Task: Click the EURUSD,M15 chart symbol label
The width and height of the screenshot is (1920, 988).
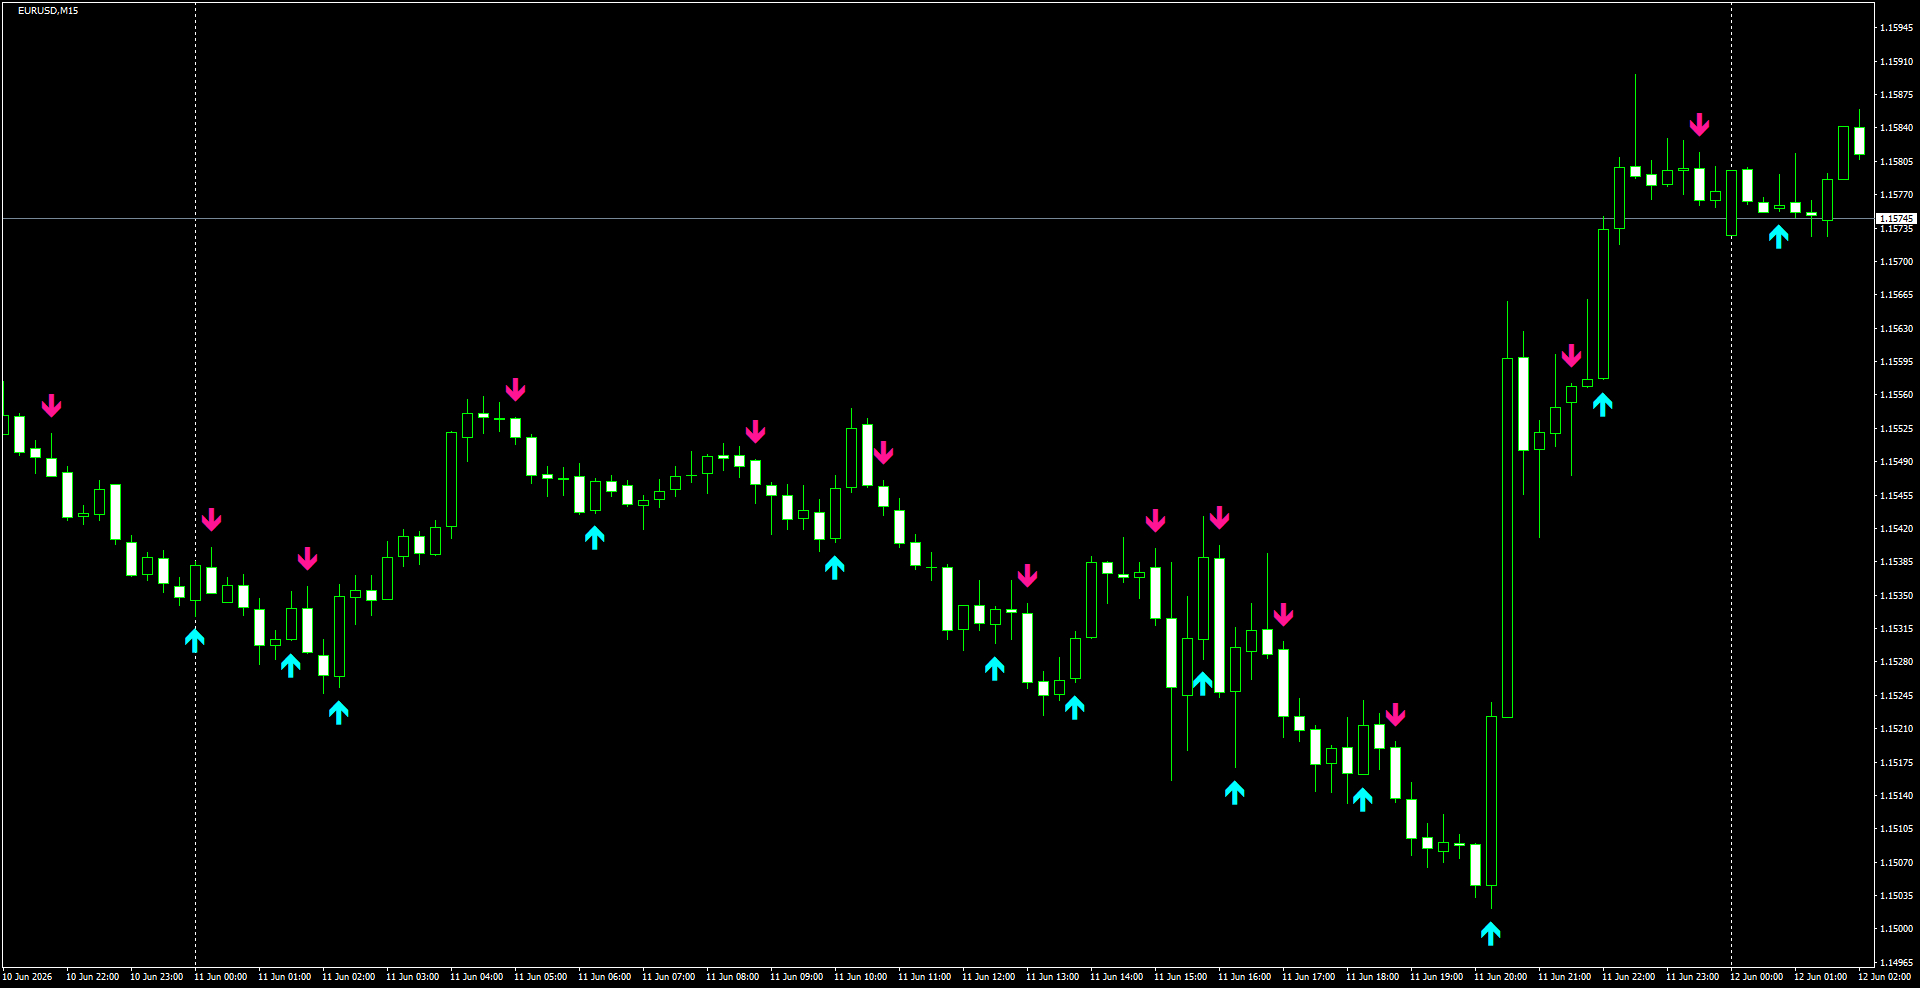Action: [x=48, y=11]
